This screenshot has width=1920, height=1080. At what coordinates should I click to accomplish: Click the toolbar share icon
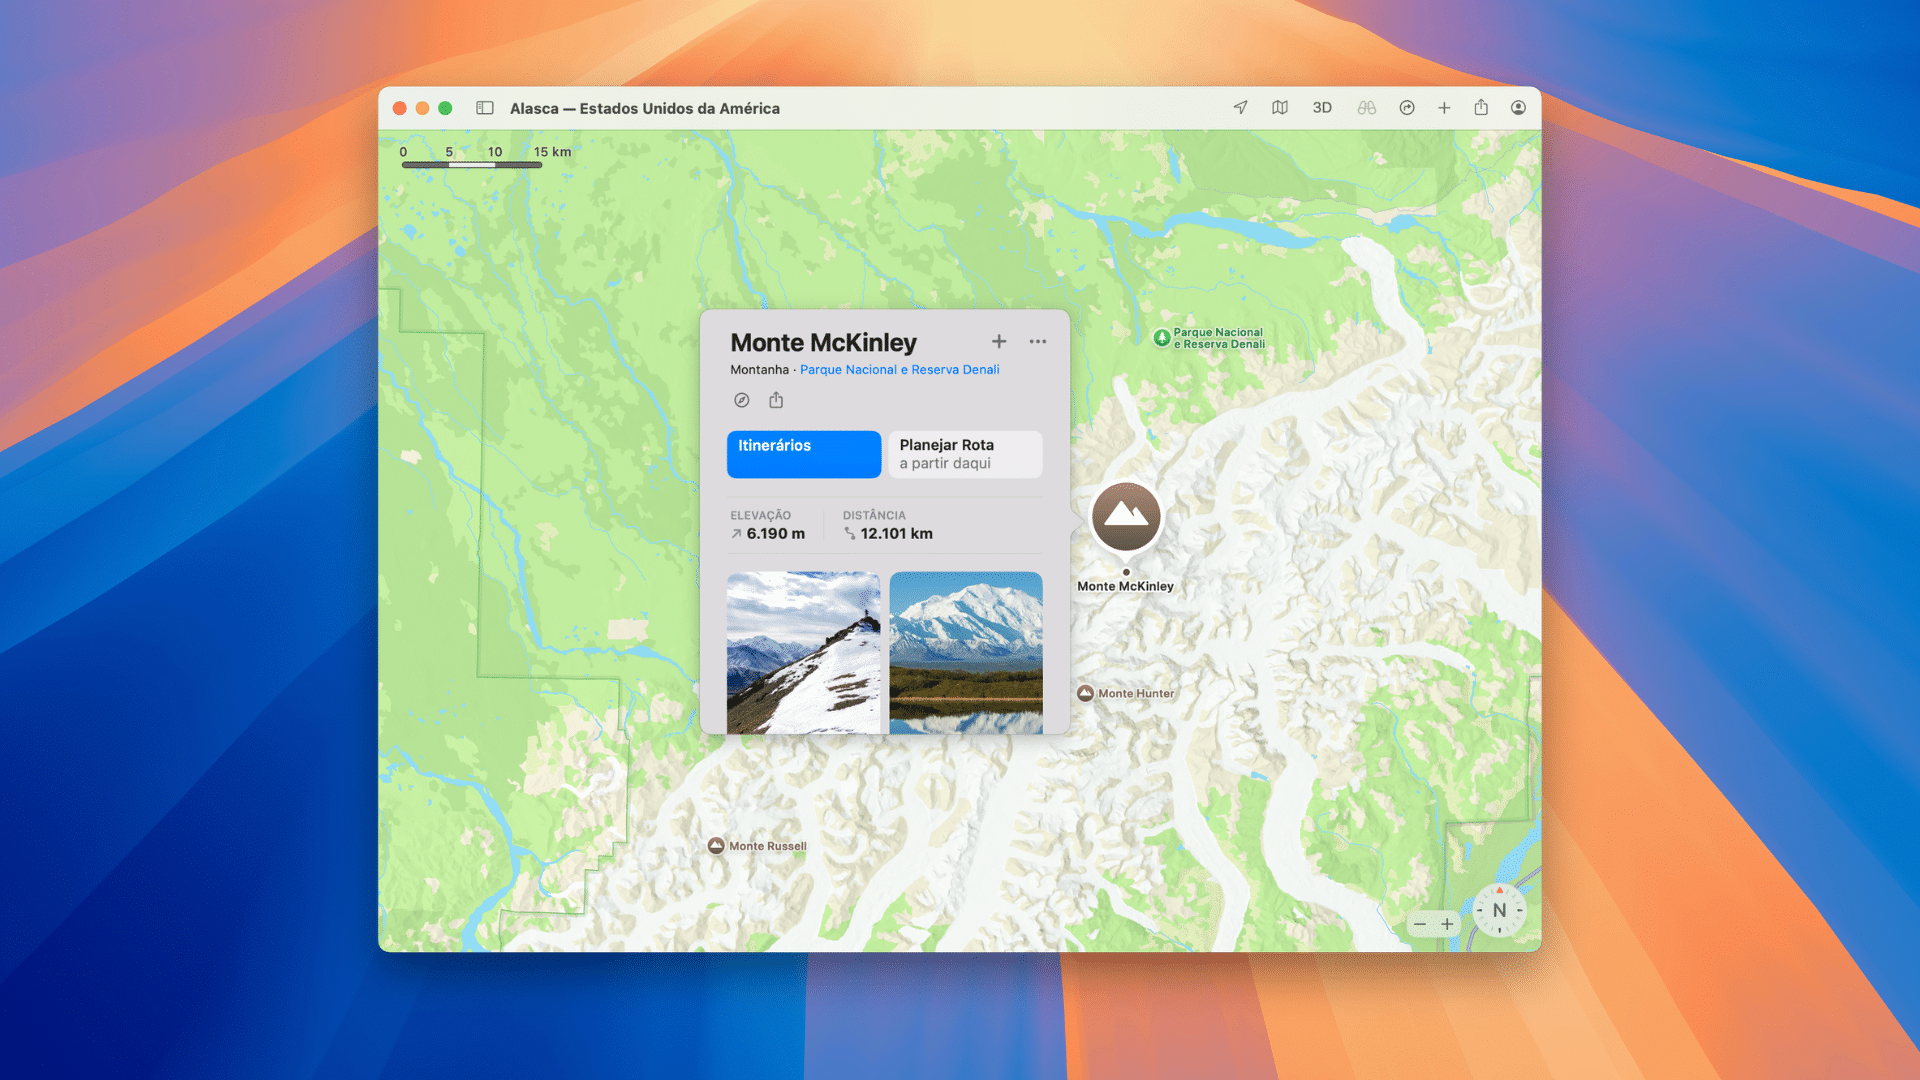1481,108
